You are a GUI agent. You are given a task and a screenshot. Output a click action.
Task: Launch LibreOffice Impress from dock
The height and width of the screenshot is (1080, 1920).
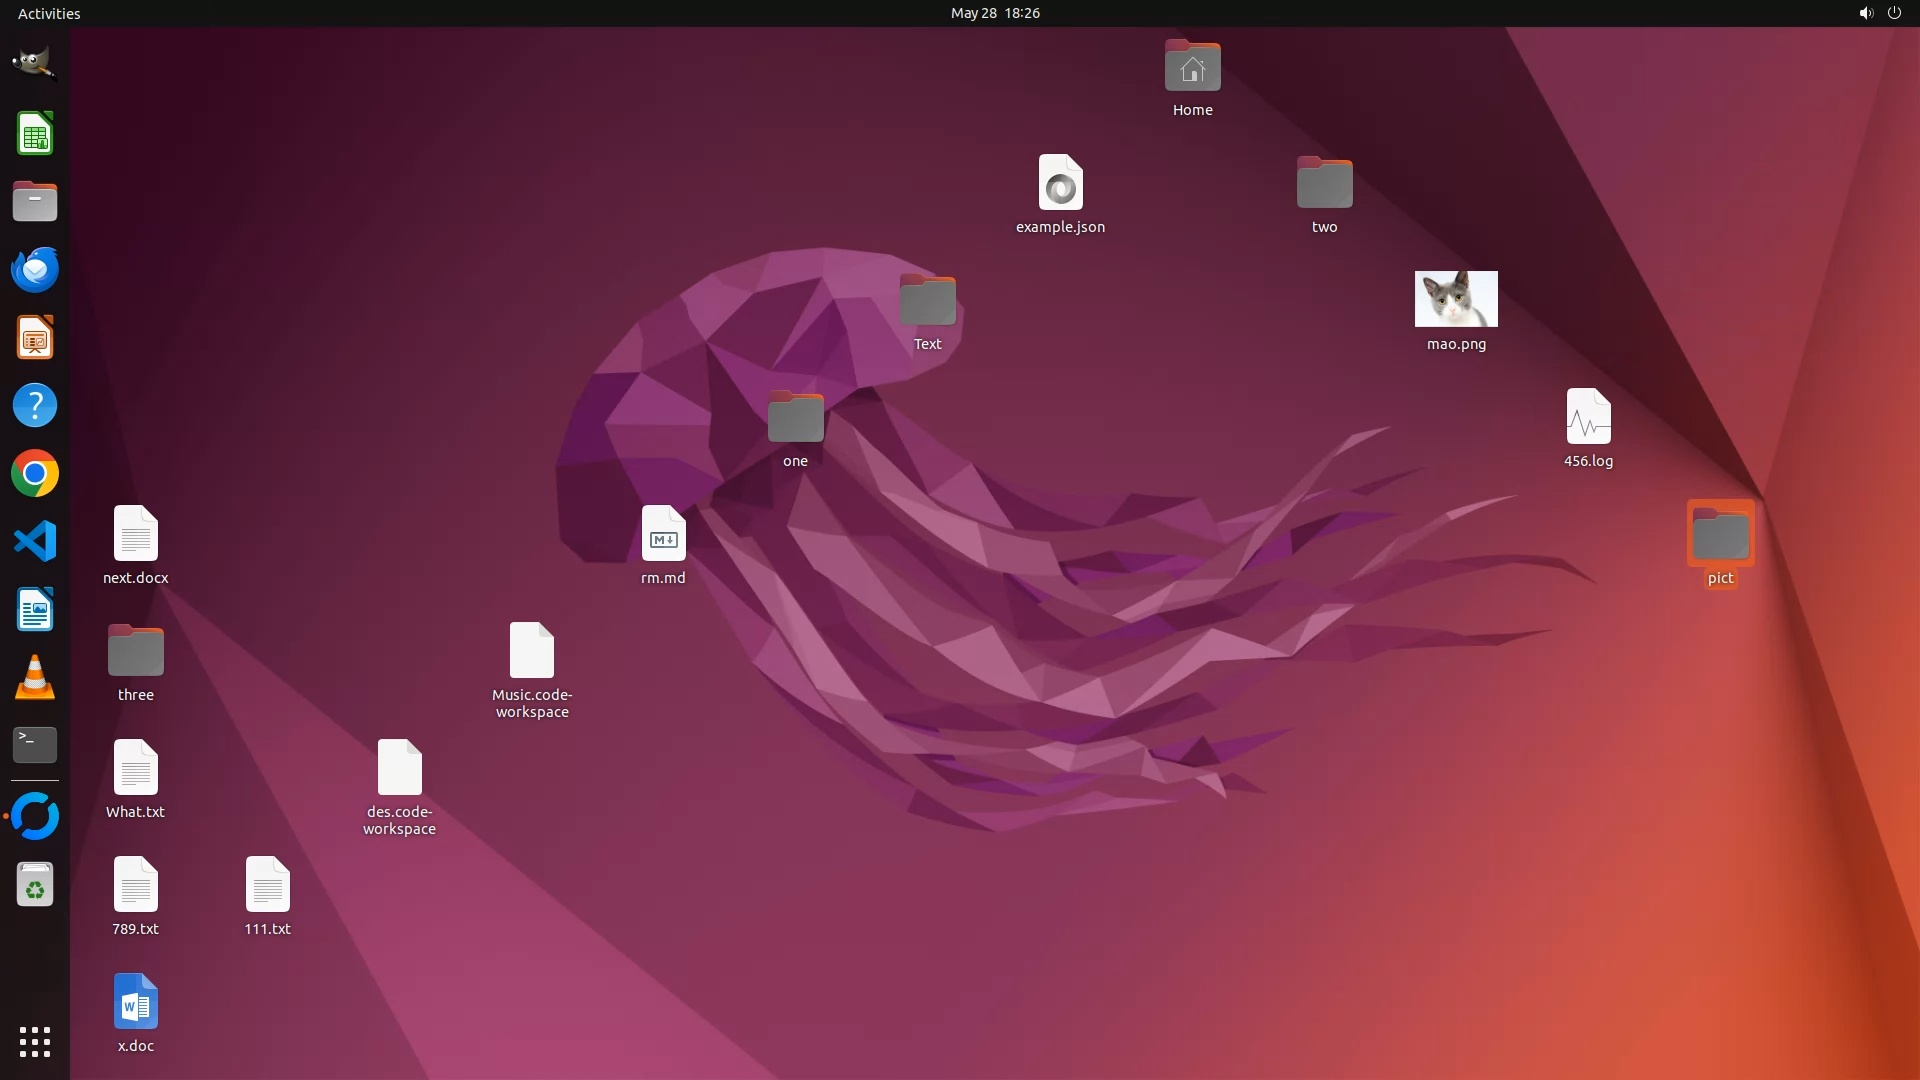pos(34,338)
